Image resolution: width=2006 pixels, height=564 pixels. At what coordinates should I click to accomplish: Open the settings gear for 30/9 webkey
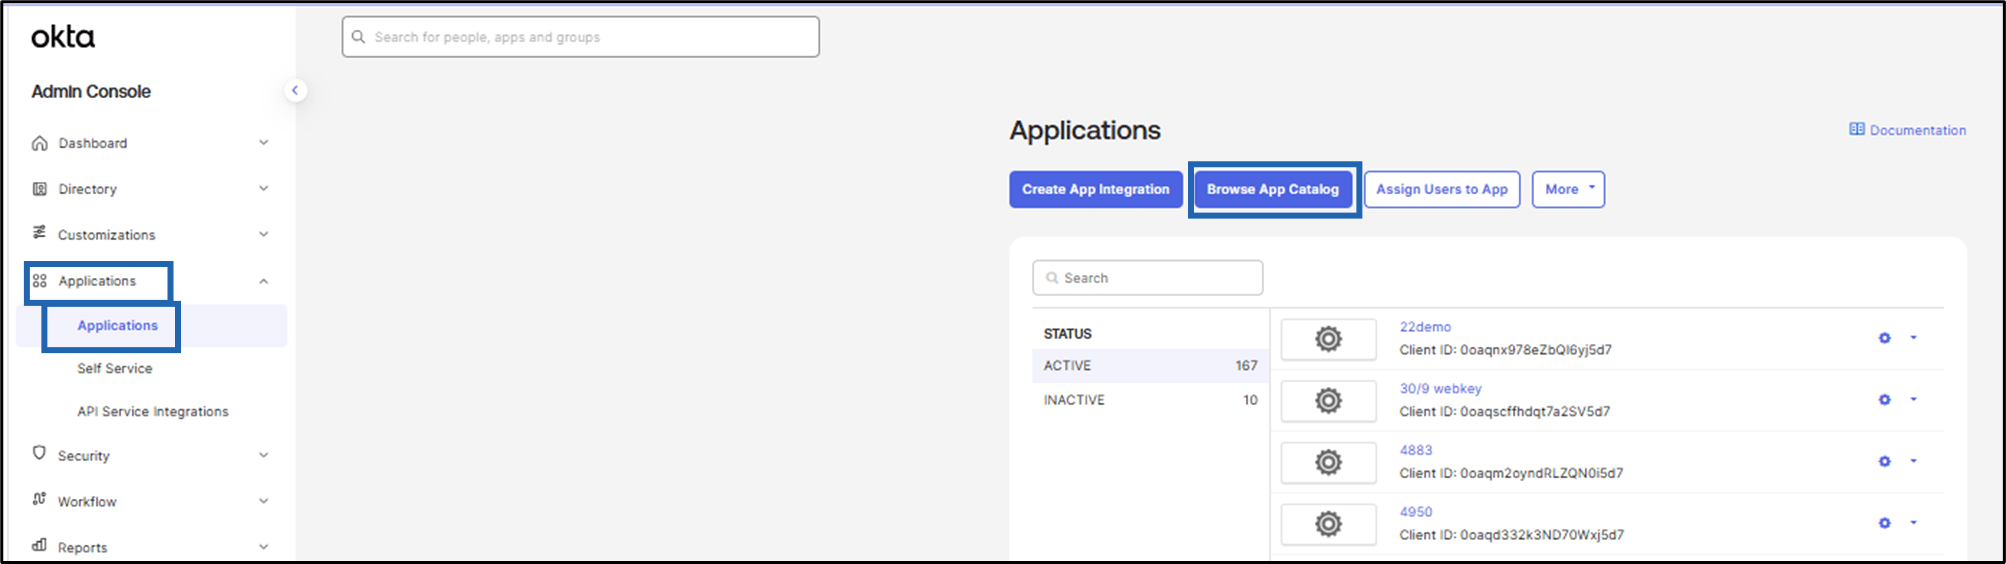(1885, 400)
